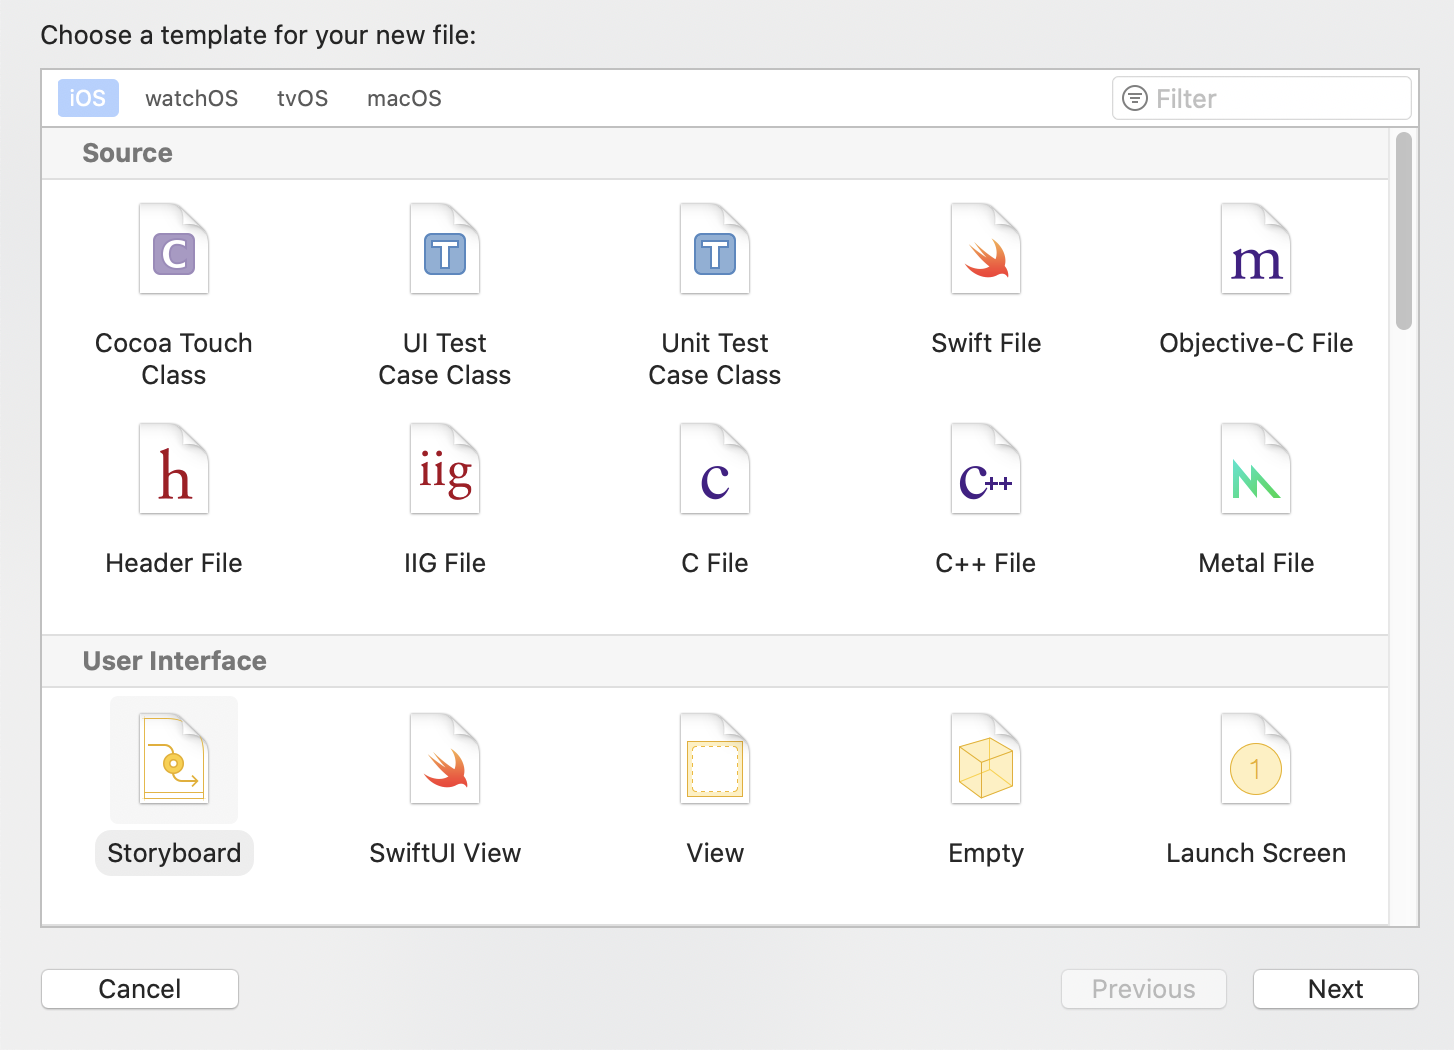Click the "View" label under User Interface
Image resolution: width=1454 pixels, height=1050 pixels.
coord(715,853)
